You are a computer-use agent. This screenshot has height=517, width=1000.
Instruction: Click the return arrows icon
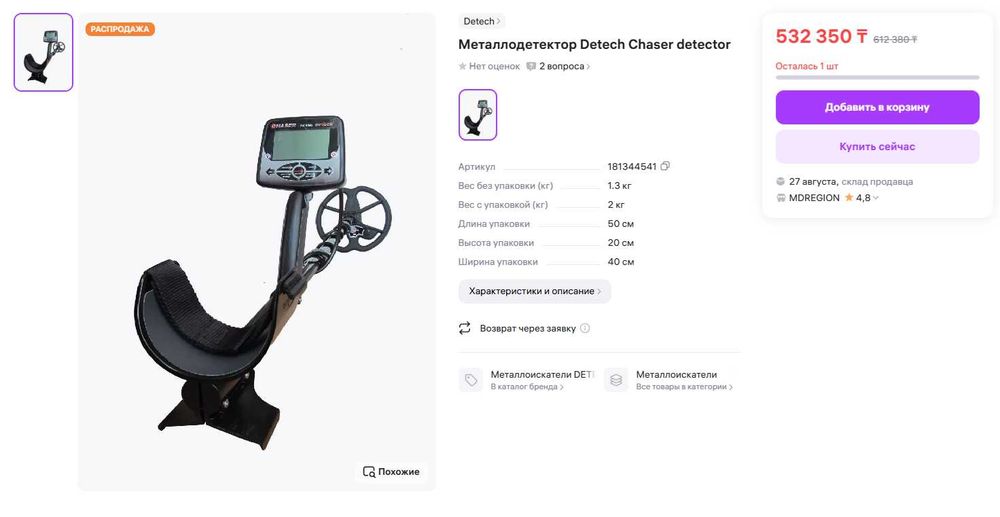point(464,328)
